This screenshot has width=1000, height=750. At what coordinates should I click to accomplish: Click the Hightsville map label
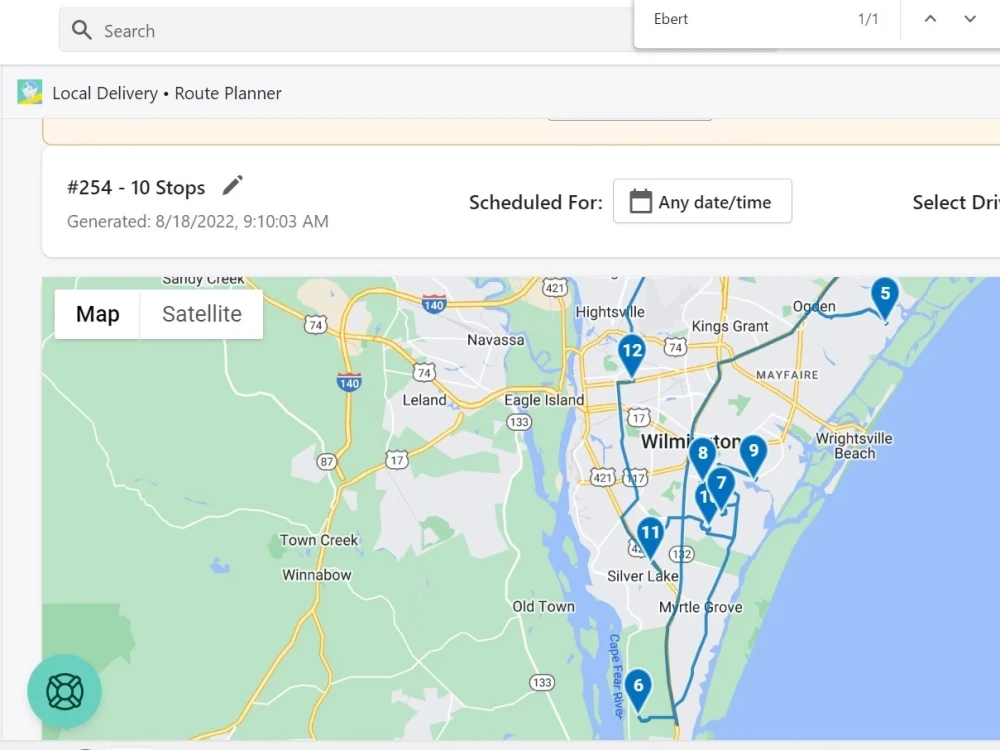[x=610, y=312]
